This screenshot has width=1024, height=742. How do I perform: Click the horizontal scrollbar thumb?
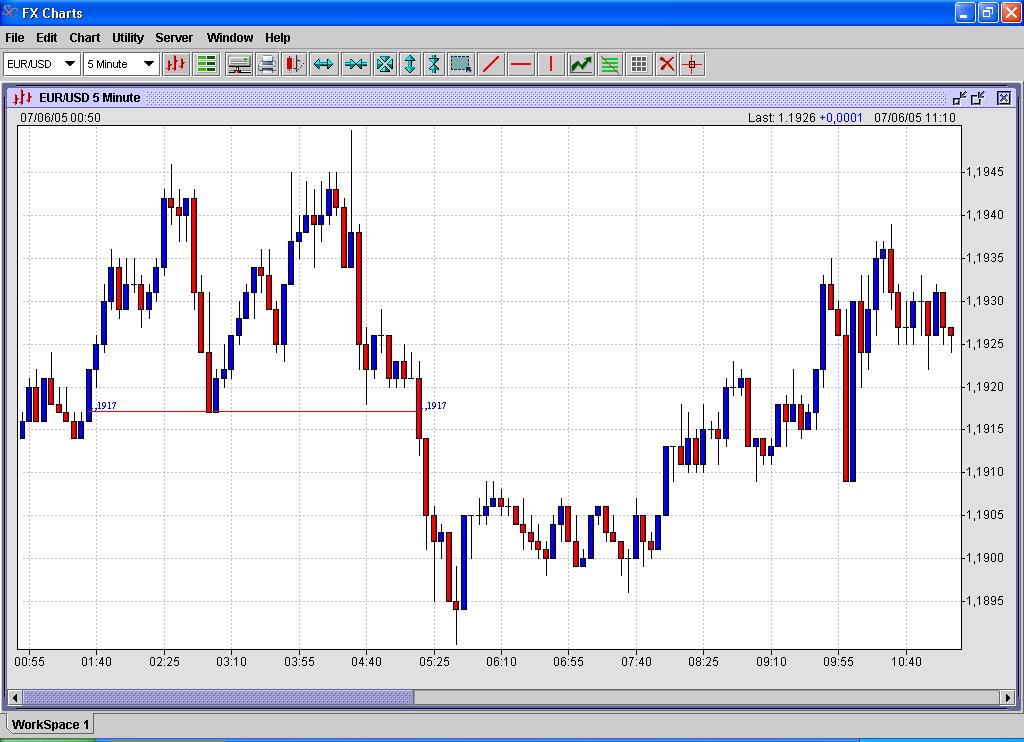tap(218, 698)
